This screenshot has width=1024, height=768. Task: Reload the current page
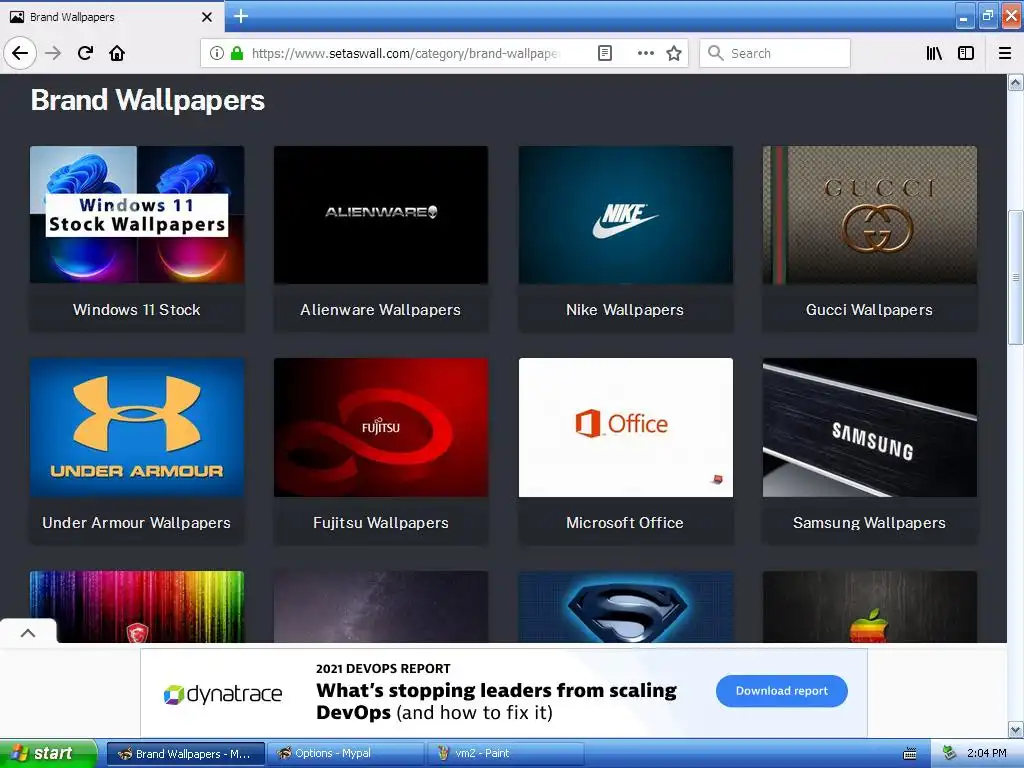86,53
